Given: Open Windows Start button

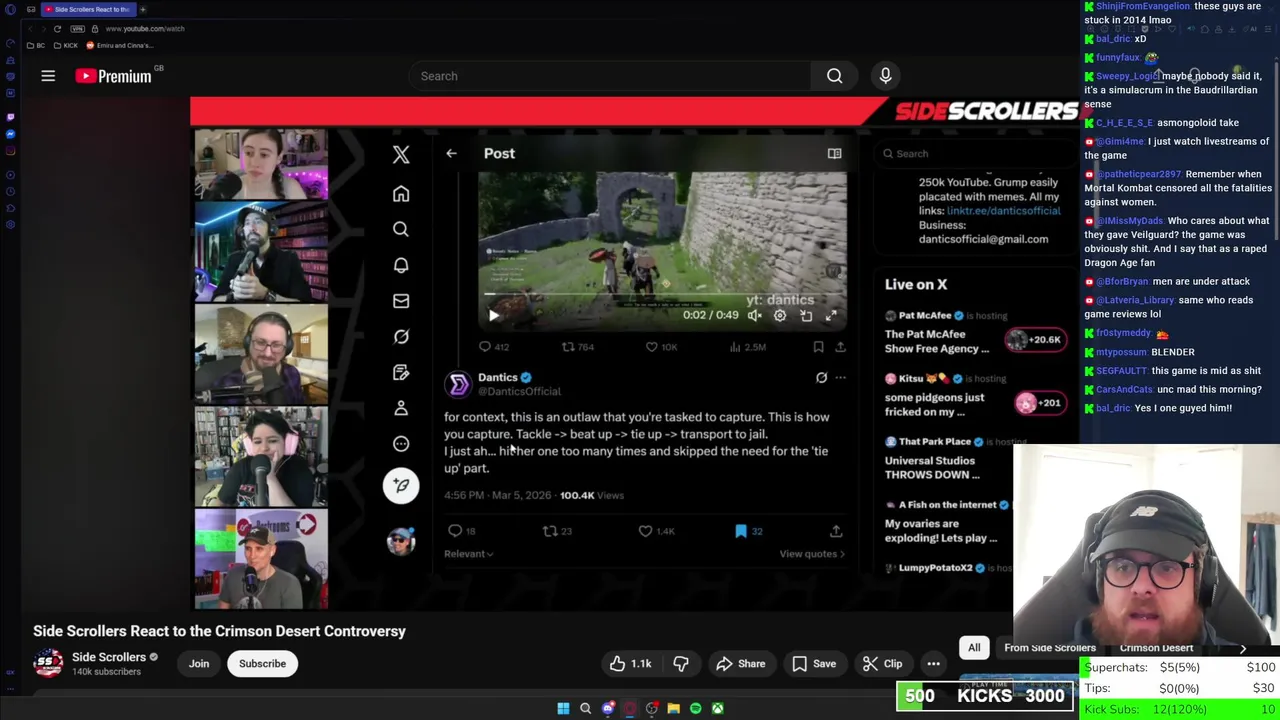Looking at the screenshot, I should [563, 709].
